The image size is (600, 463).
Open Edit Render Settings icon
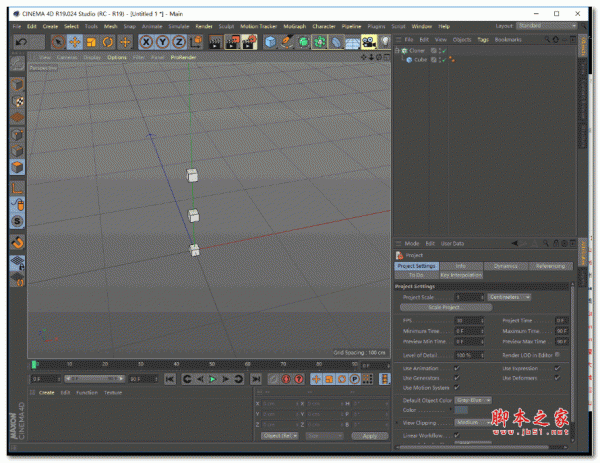click(x=249, y=42)
